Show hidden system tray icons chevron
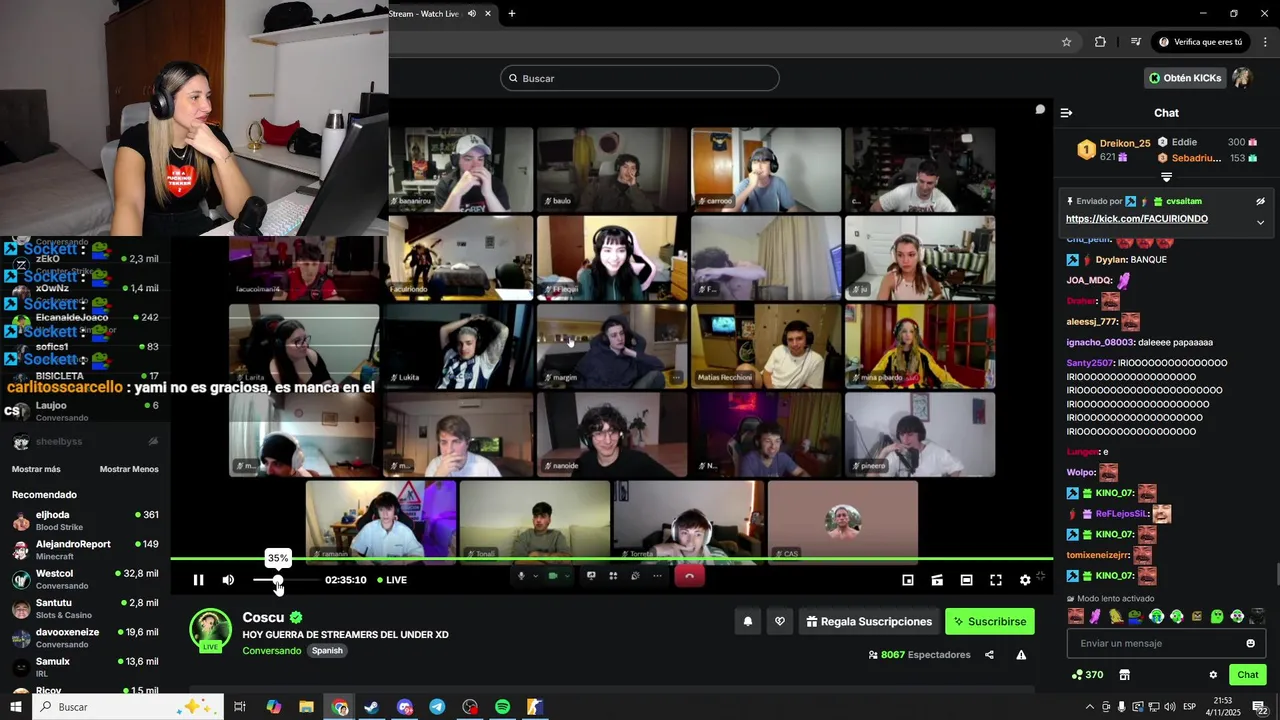Viewport: 1280px width, 720px height. tap(1090, 707)
